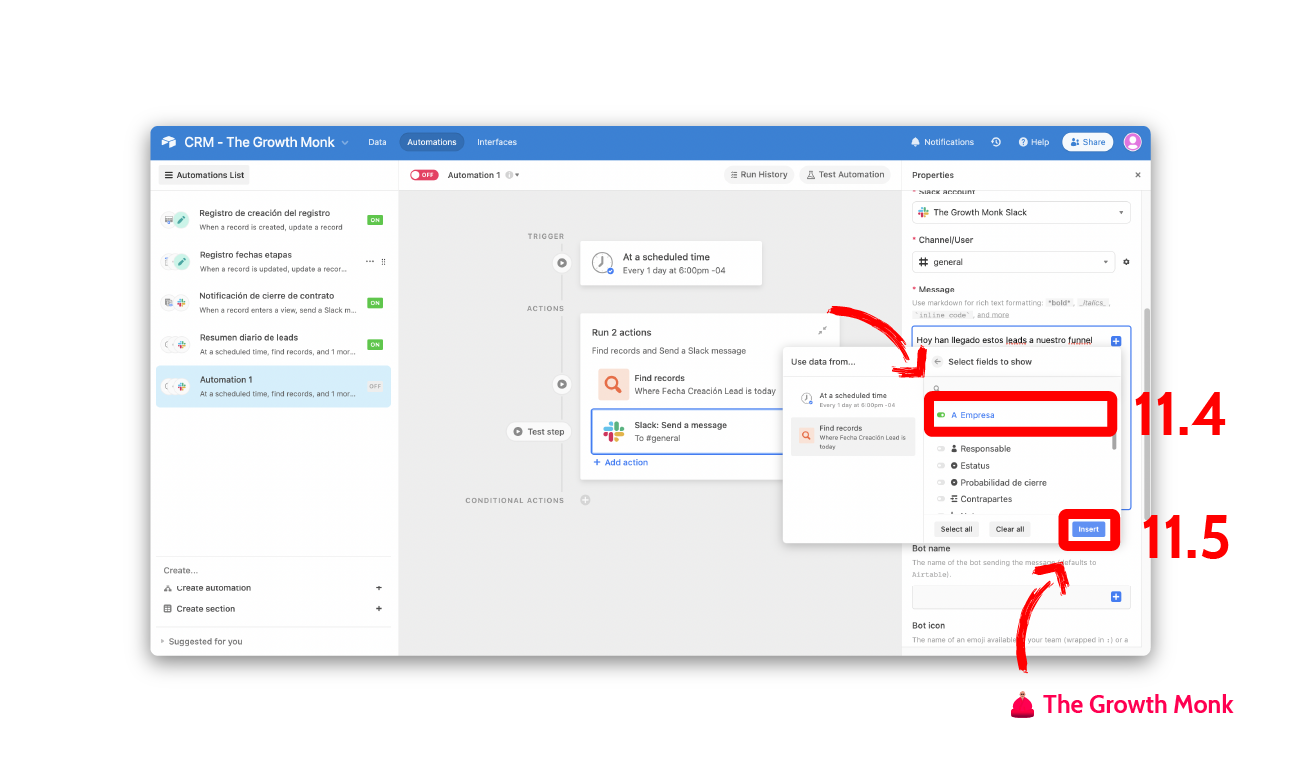Choose At a scheduled time data source
This screenshot has width=1301, height=781.
(852, 400)
